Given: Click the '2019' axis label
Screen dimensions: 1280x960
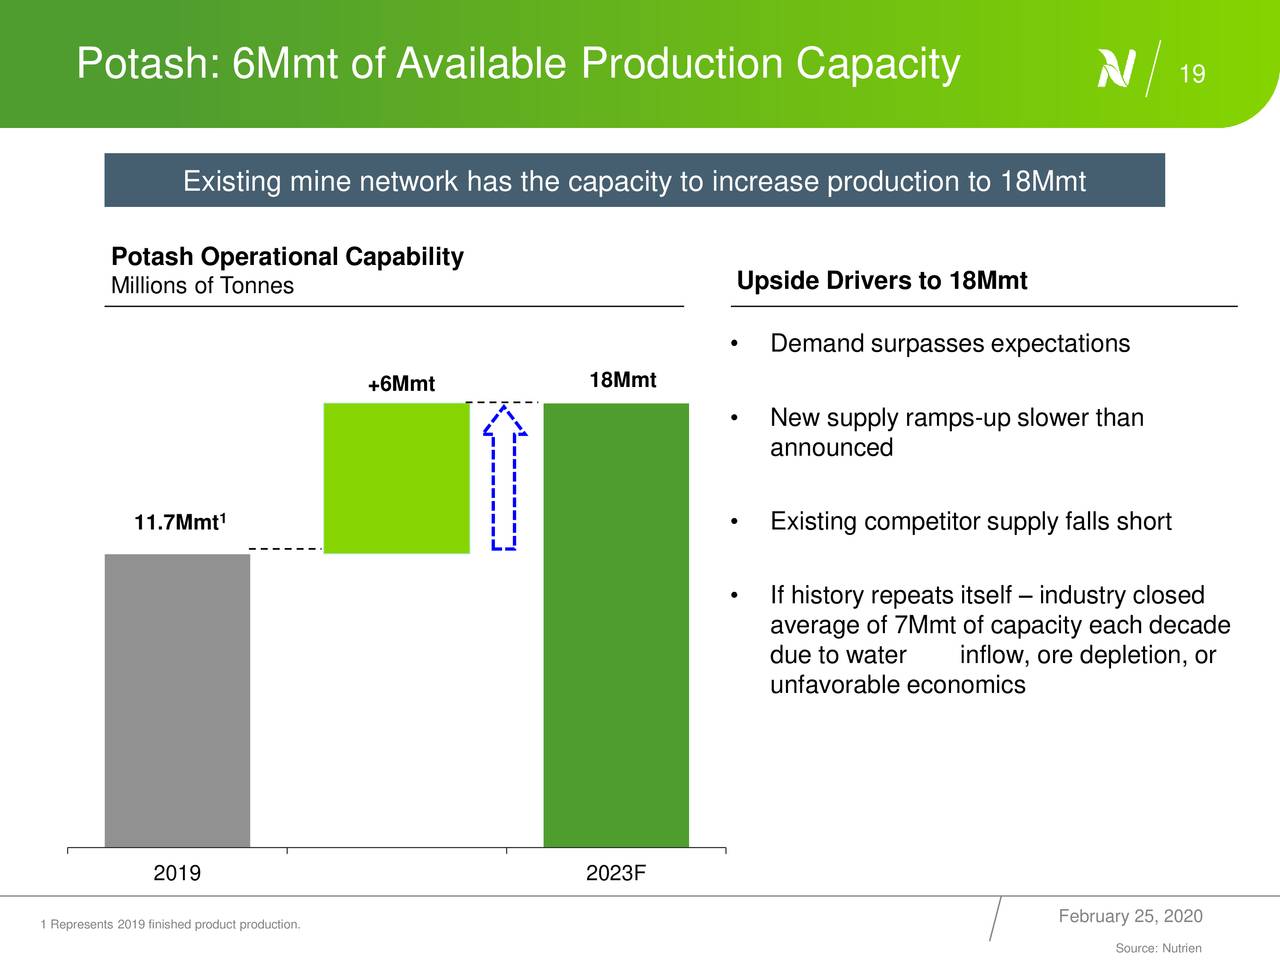Looking at the screenshot, I should tap(177, 874).
